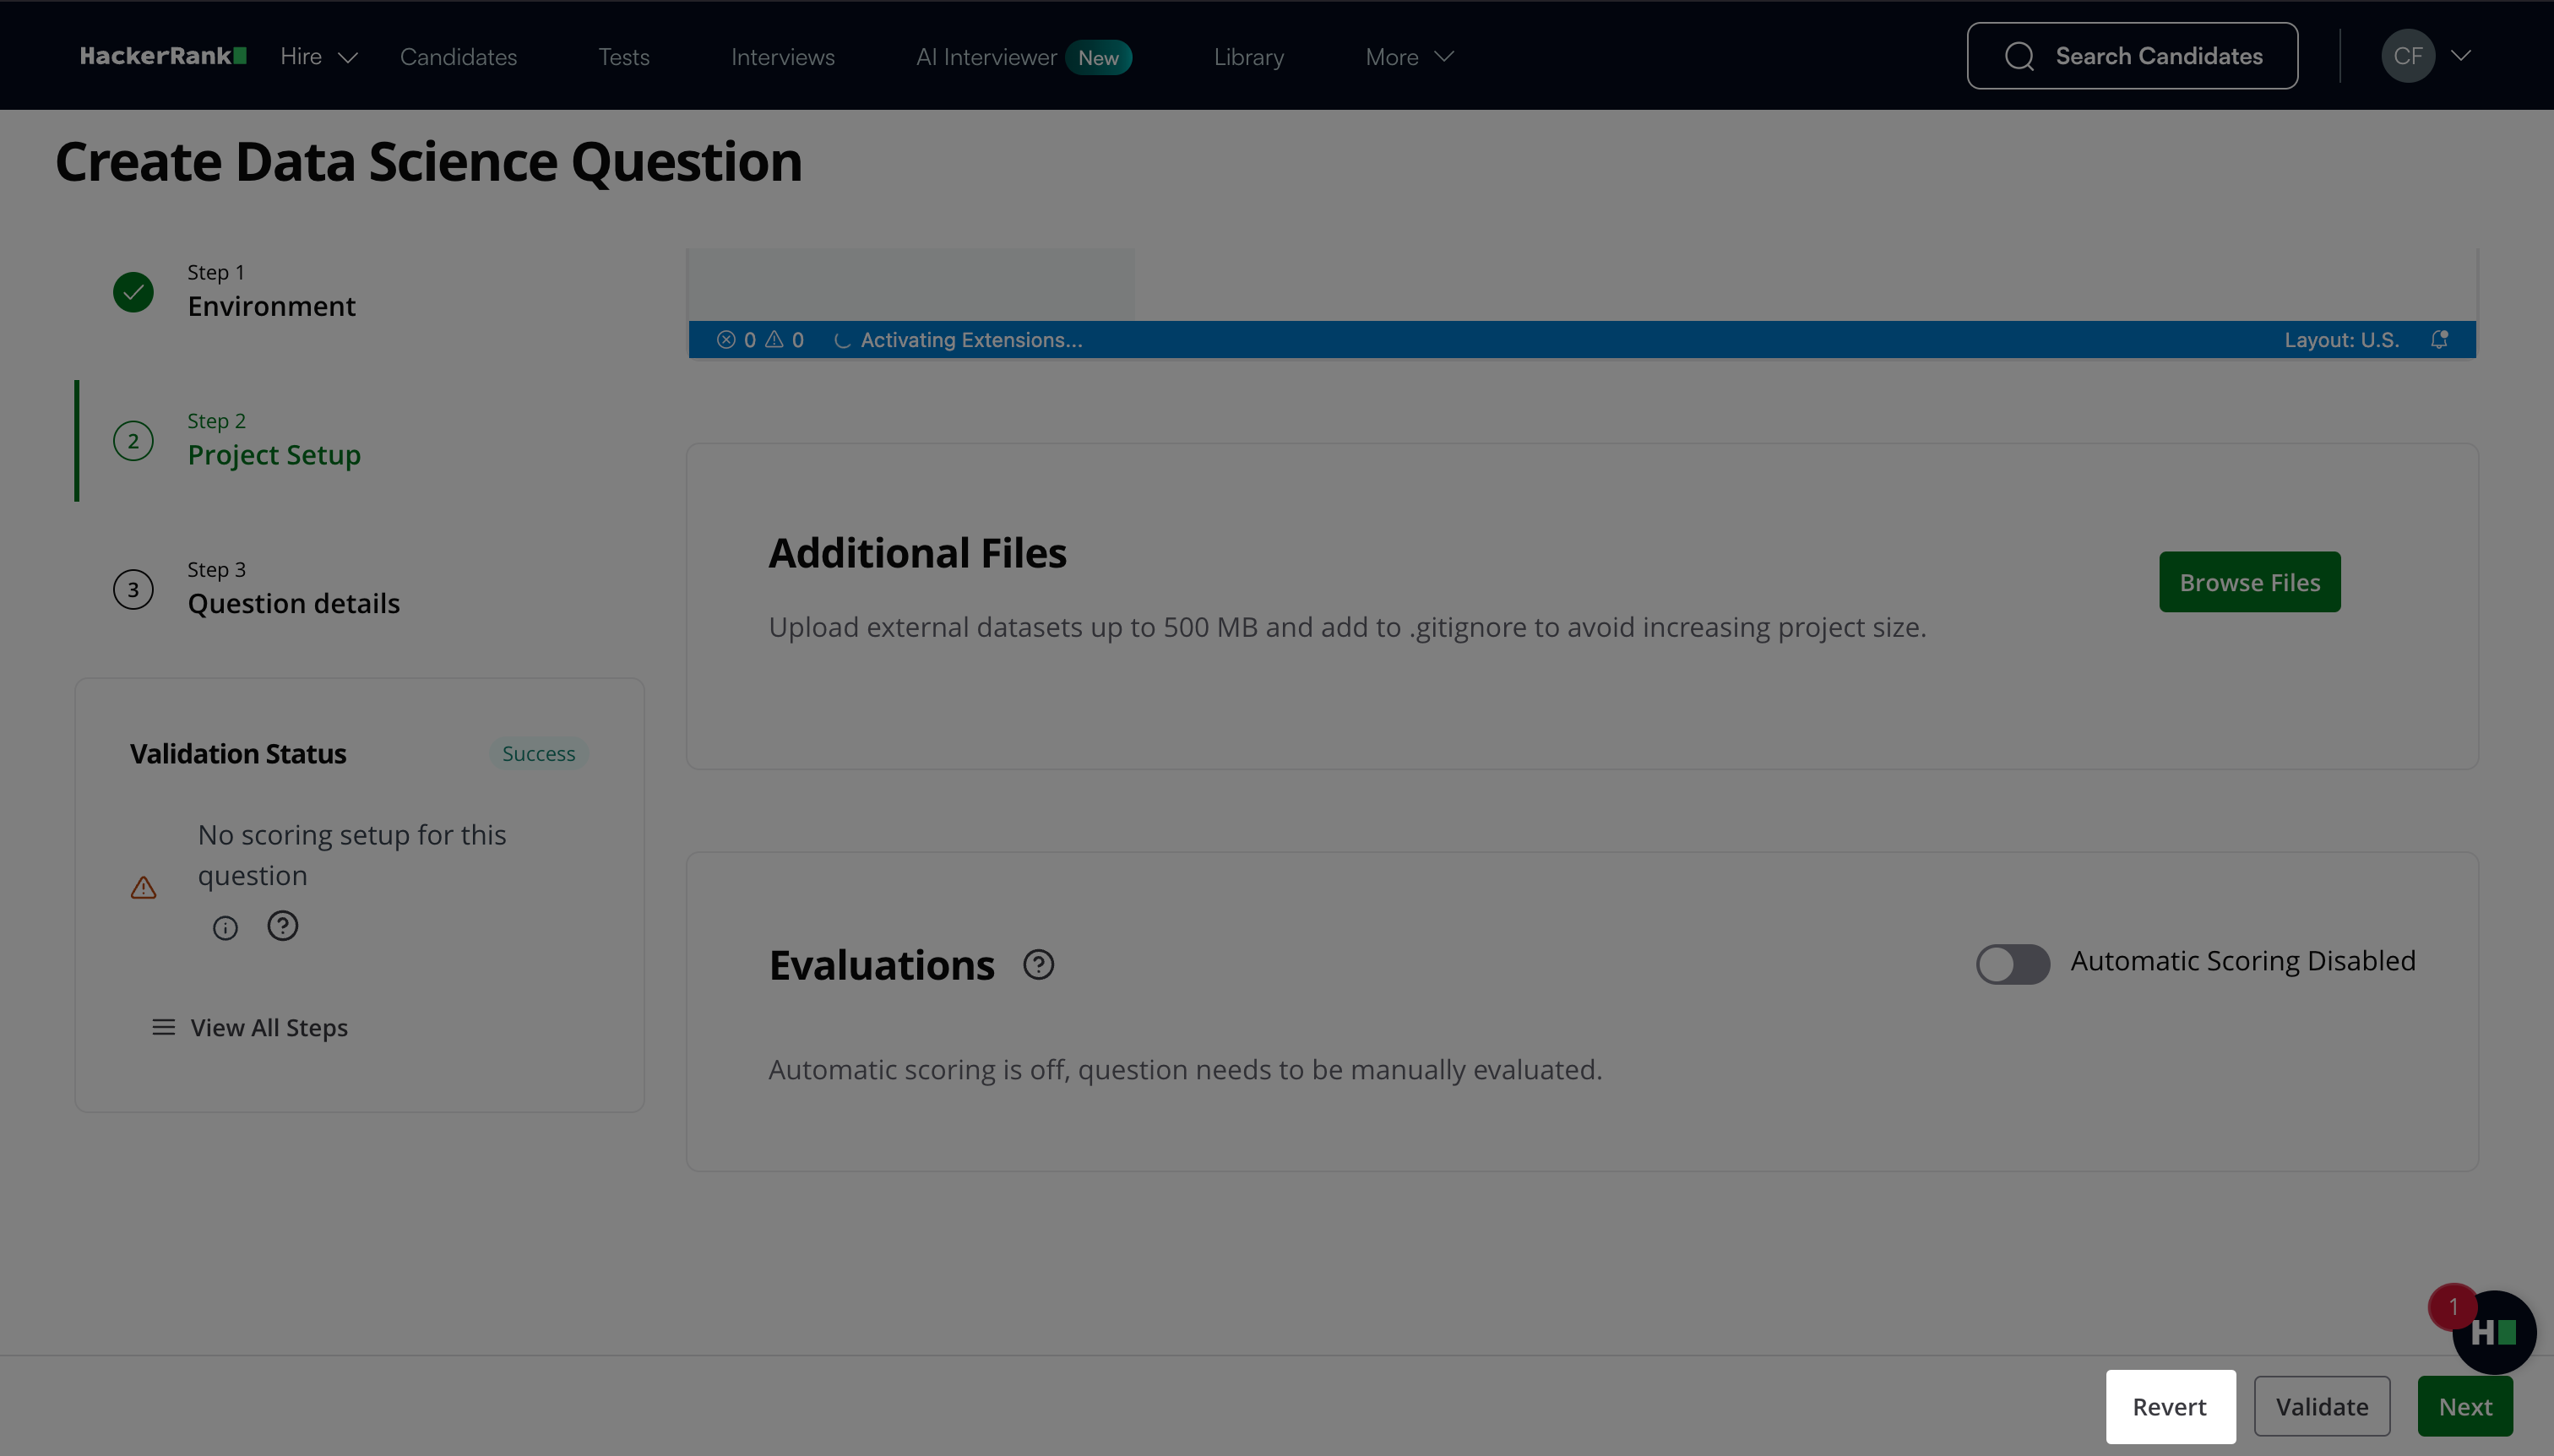Enable the Automatic Scoring toggle
This screenshot has width=2554, height=1456.
(2012, 964)
